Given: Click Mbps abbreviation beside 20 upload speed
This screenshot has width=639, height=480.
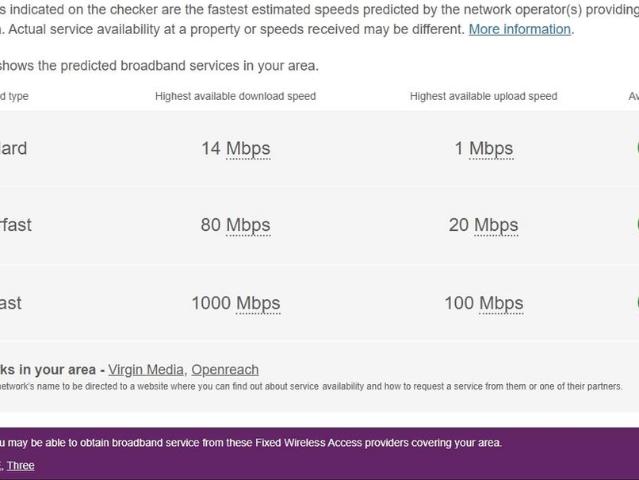Looking at the screenshot, I should [496, 225].
